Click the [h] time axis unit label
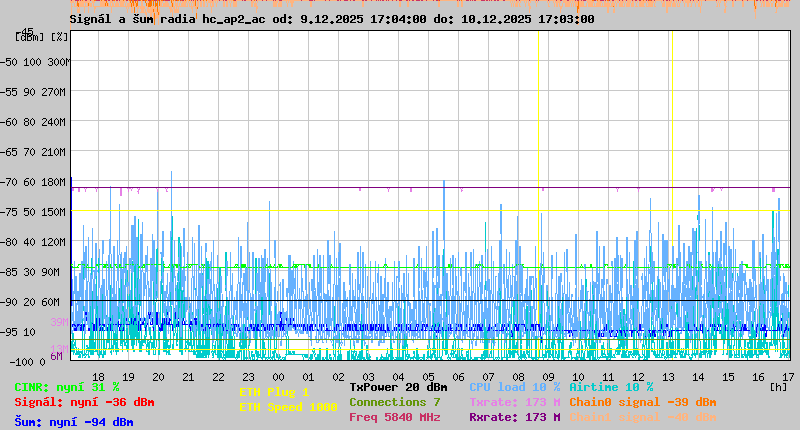The height and width of the screenshot is (430, 800). [x=777, y=387]
